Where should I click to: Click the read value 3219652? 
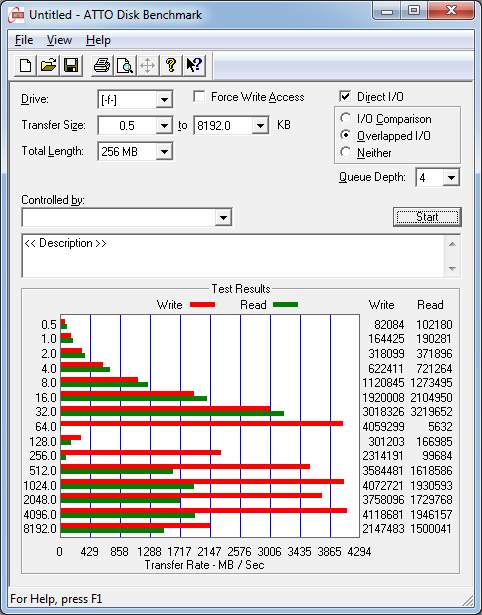pyautogui.click(x=431, y=412)
